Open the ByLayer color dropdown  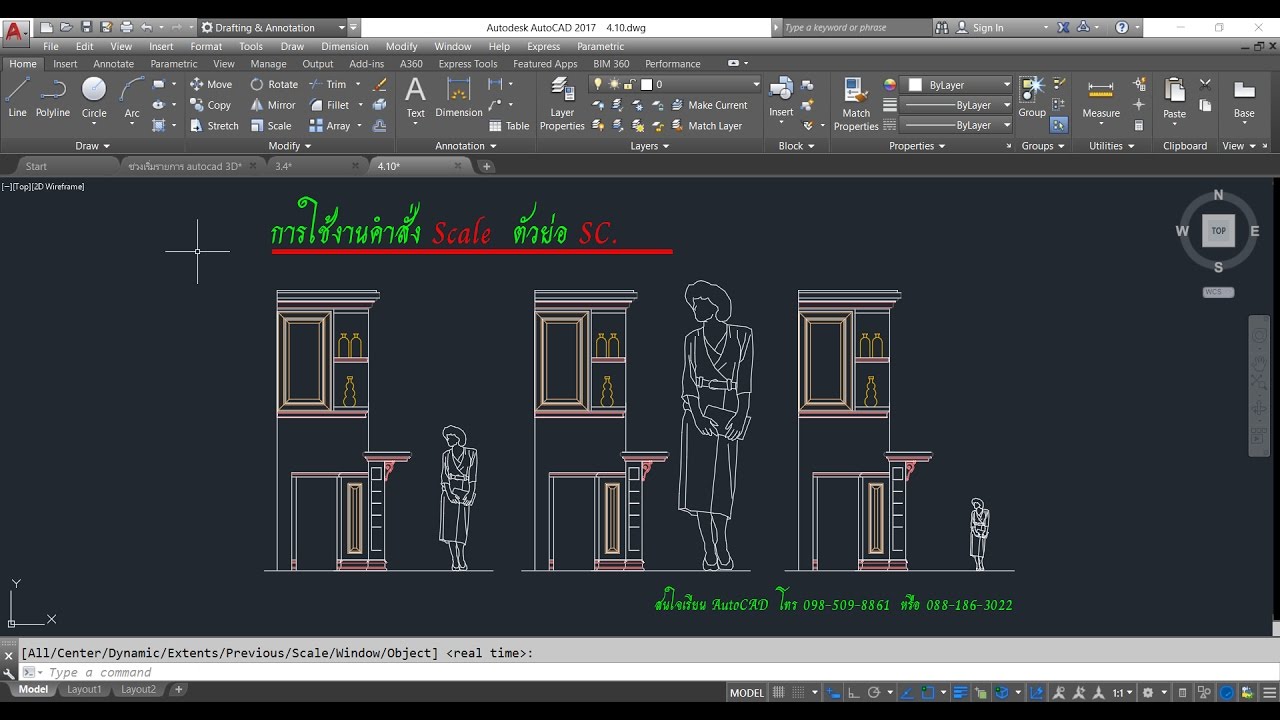[957, 85]
